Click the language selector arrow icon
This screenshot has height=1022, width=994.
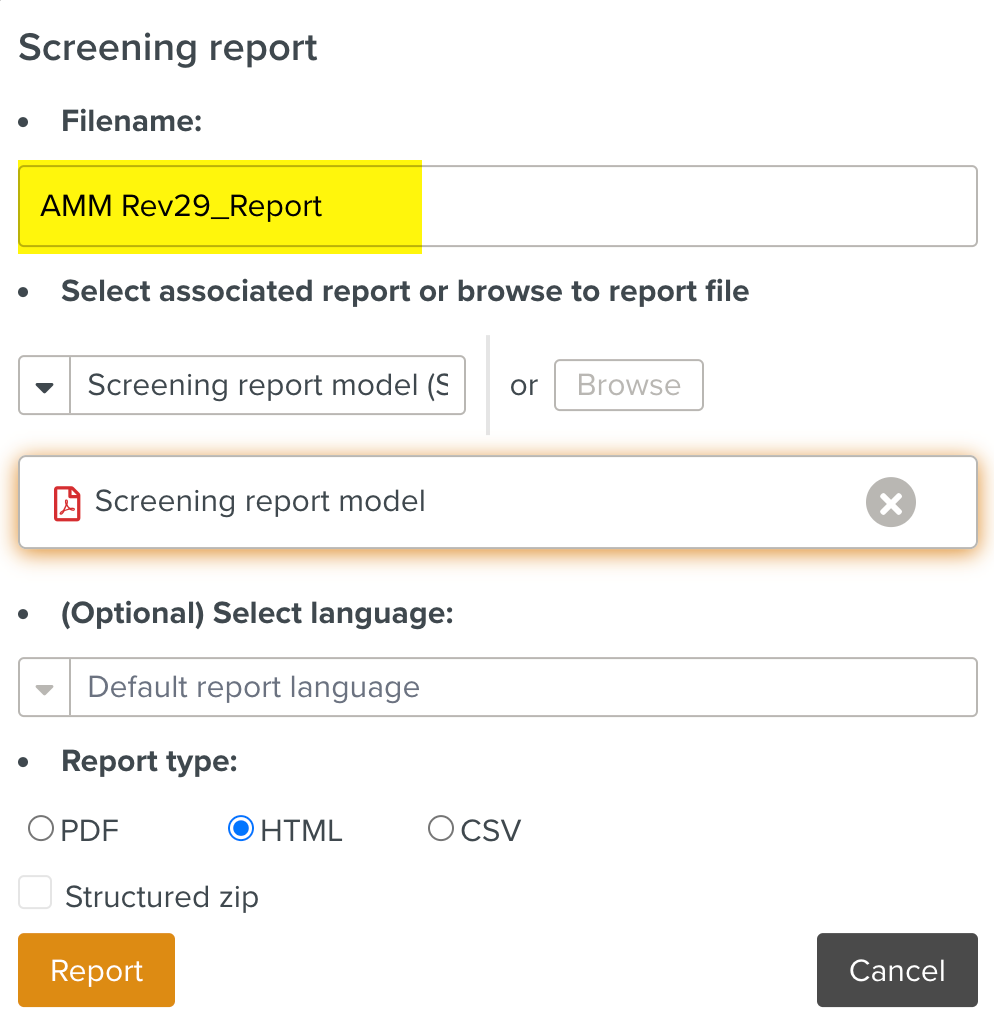44,688
